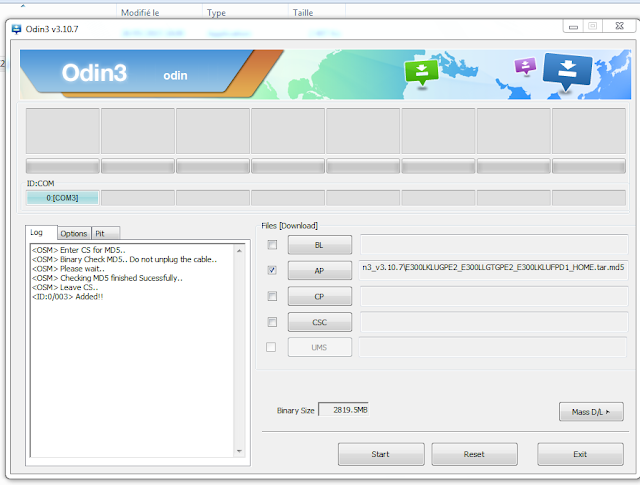The image size is (640, 485).
Task: Uncheck the AP file checkbox
Action: [x=272, y=270]
